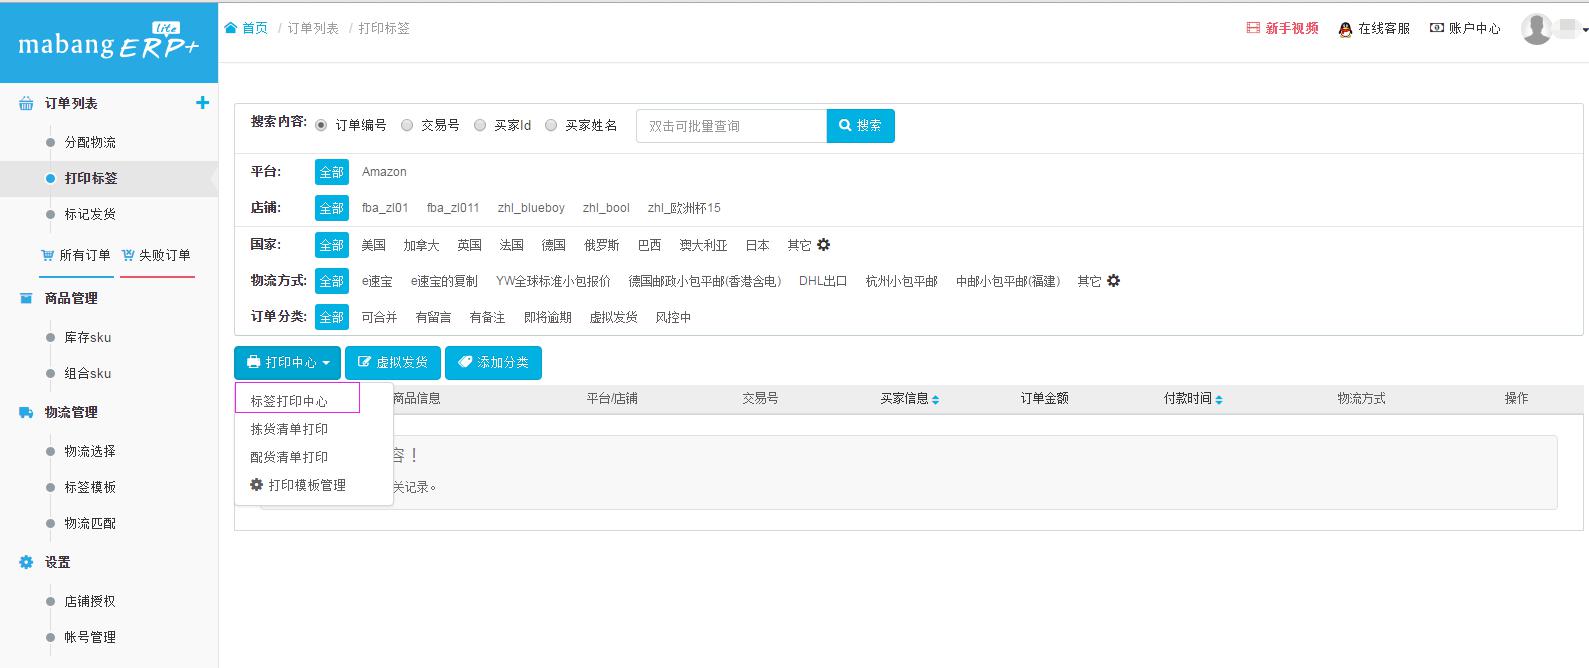1589x668 pixels.
Task: Click the home icon in breadcrumb
Action: 231,28
